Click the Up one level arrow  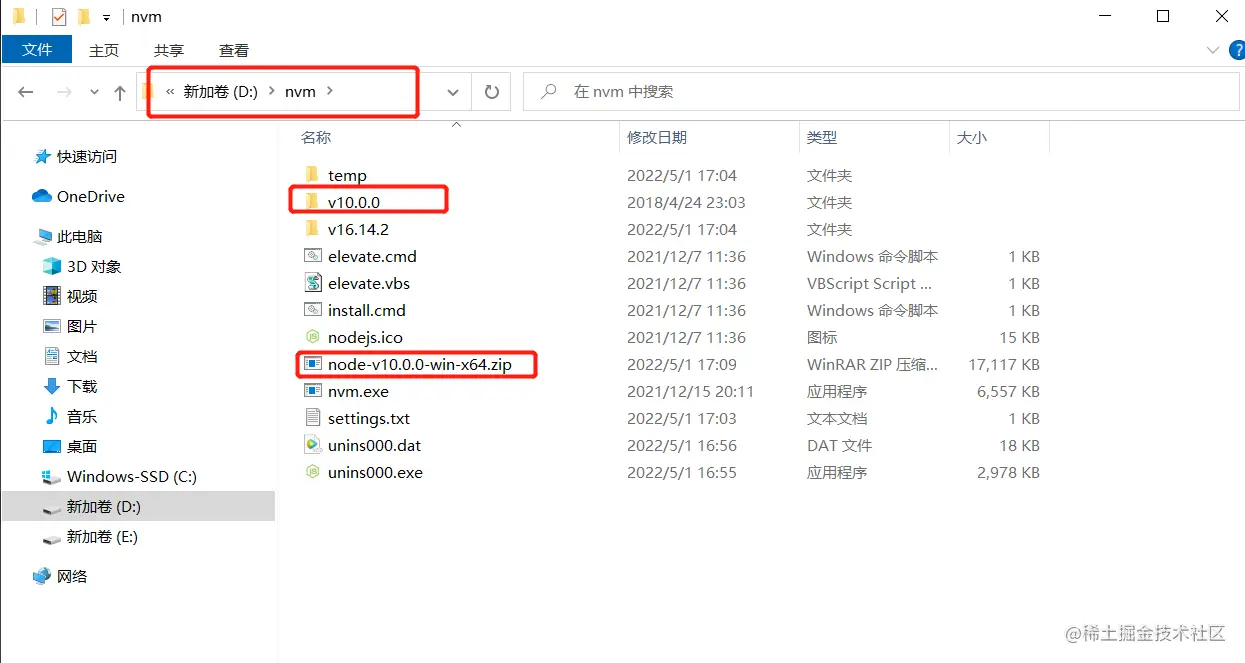120,91
